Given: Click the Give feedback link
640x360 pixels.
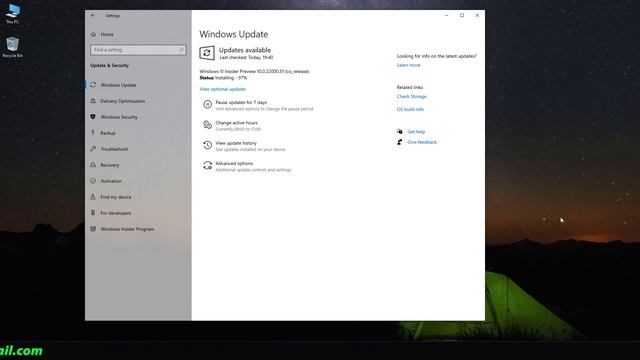Looking at the screenshot, I should 422,142.
